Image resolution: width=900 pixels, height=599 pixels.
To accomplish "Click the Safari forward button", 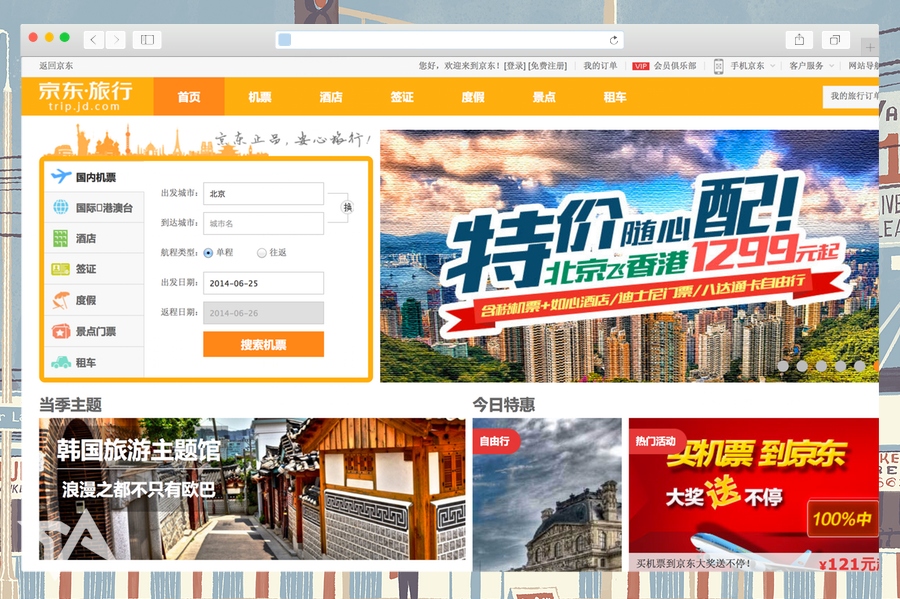I will 116,40.
